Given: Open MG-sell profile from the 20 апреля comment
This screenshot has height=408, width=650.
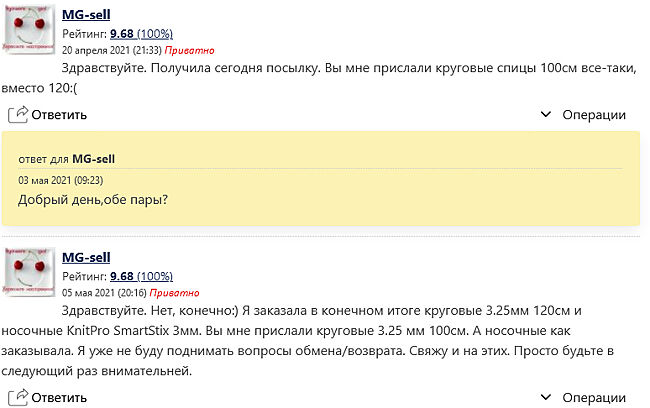Looking at the screenshot, I should point(86,14).
